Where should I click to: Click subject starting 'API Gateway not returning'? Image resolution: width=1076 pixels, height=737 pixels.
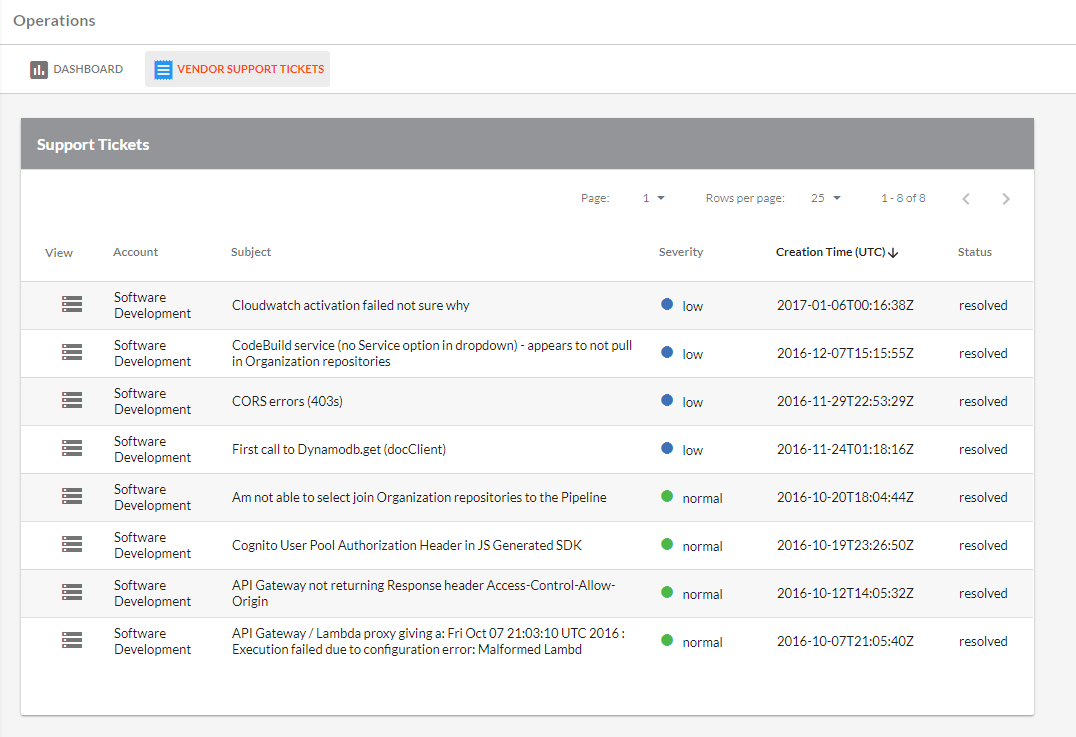(x=423, y=594)
